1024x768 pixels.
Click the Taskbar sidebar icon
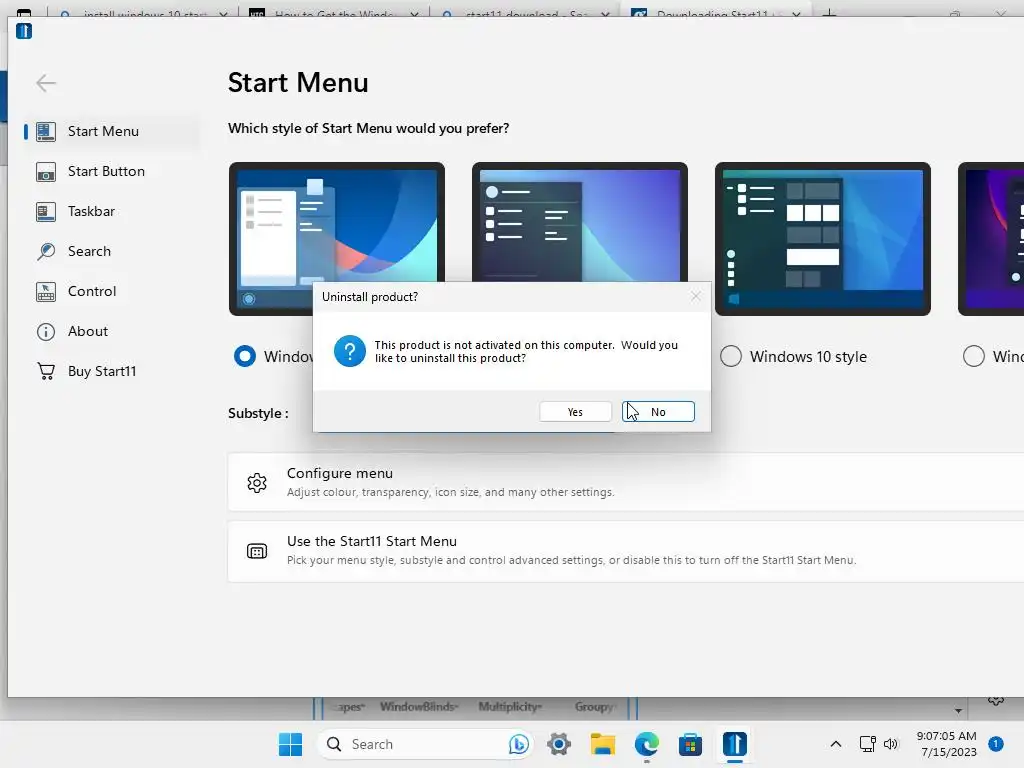(46, 212)
